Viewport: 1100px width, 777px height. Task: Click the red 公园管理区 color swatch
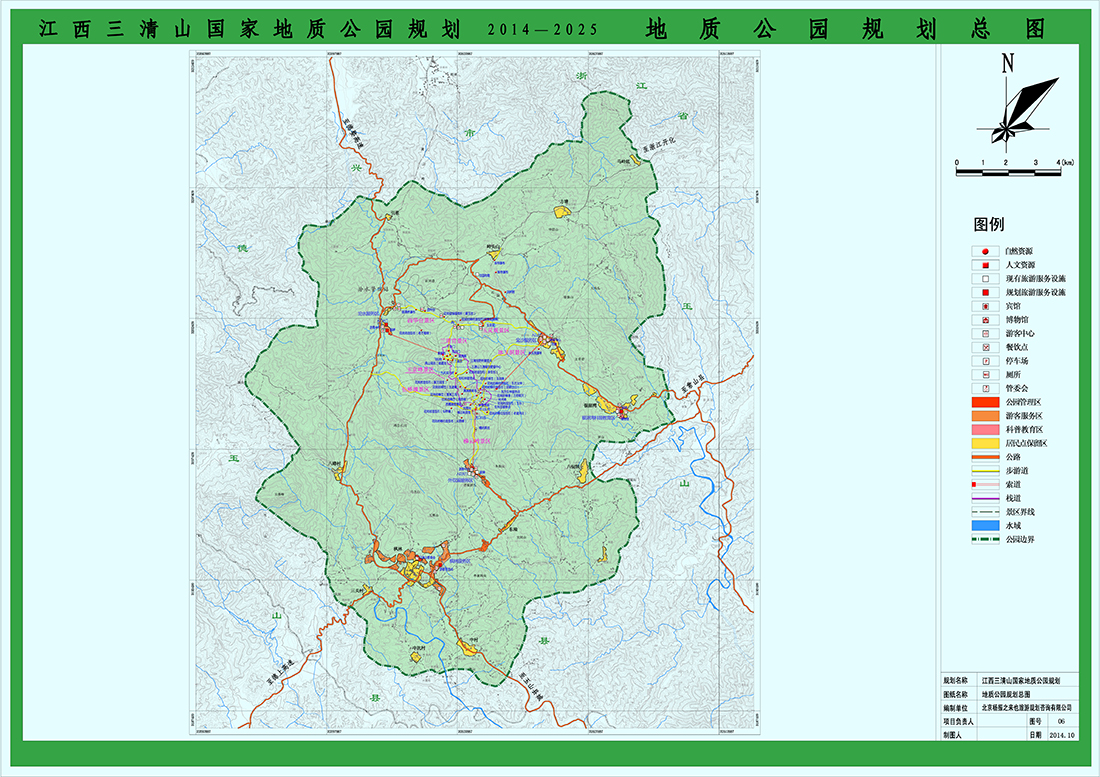985,402
